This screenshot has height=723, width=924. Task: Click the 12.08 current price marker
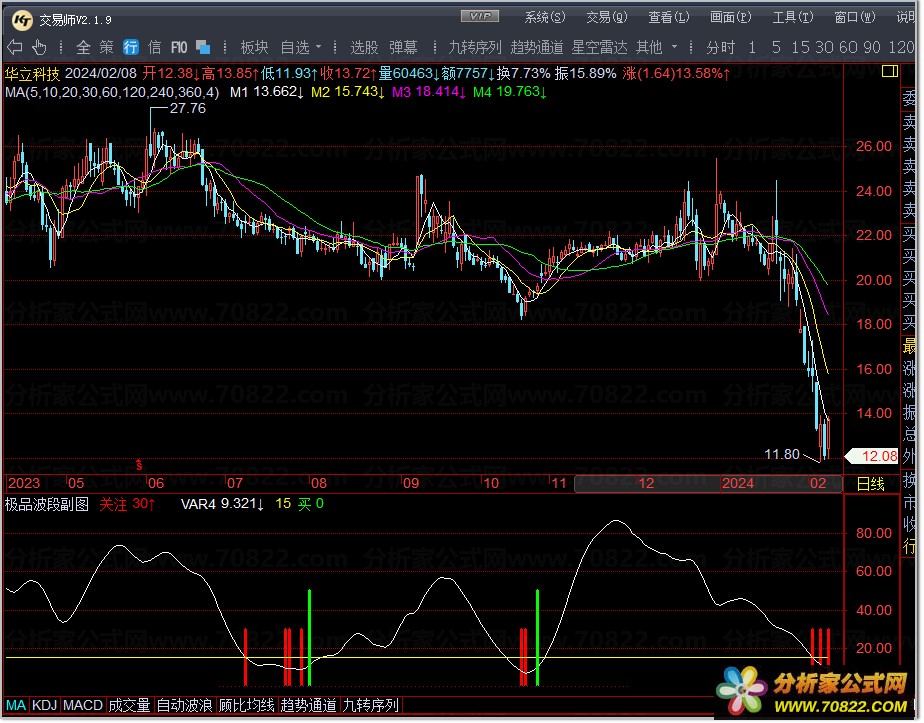[x=872, y=456]
